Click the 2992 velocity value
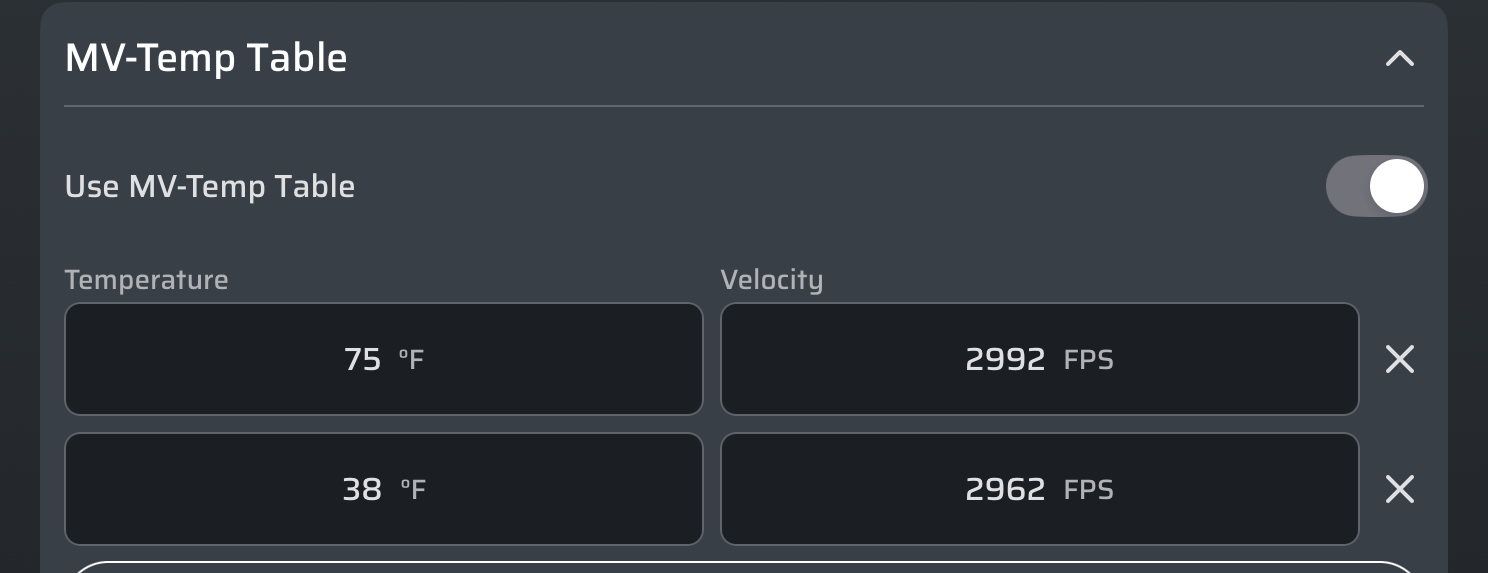The image size is (1488, 573). [x=1005, y=359]
